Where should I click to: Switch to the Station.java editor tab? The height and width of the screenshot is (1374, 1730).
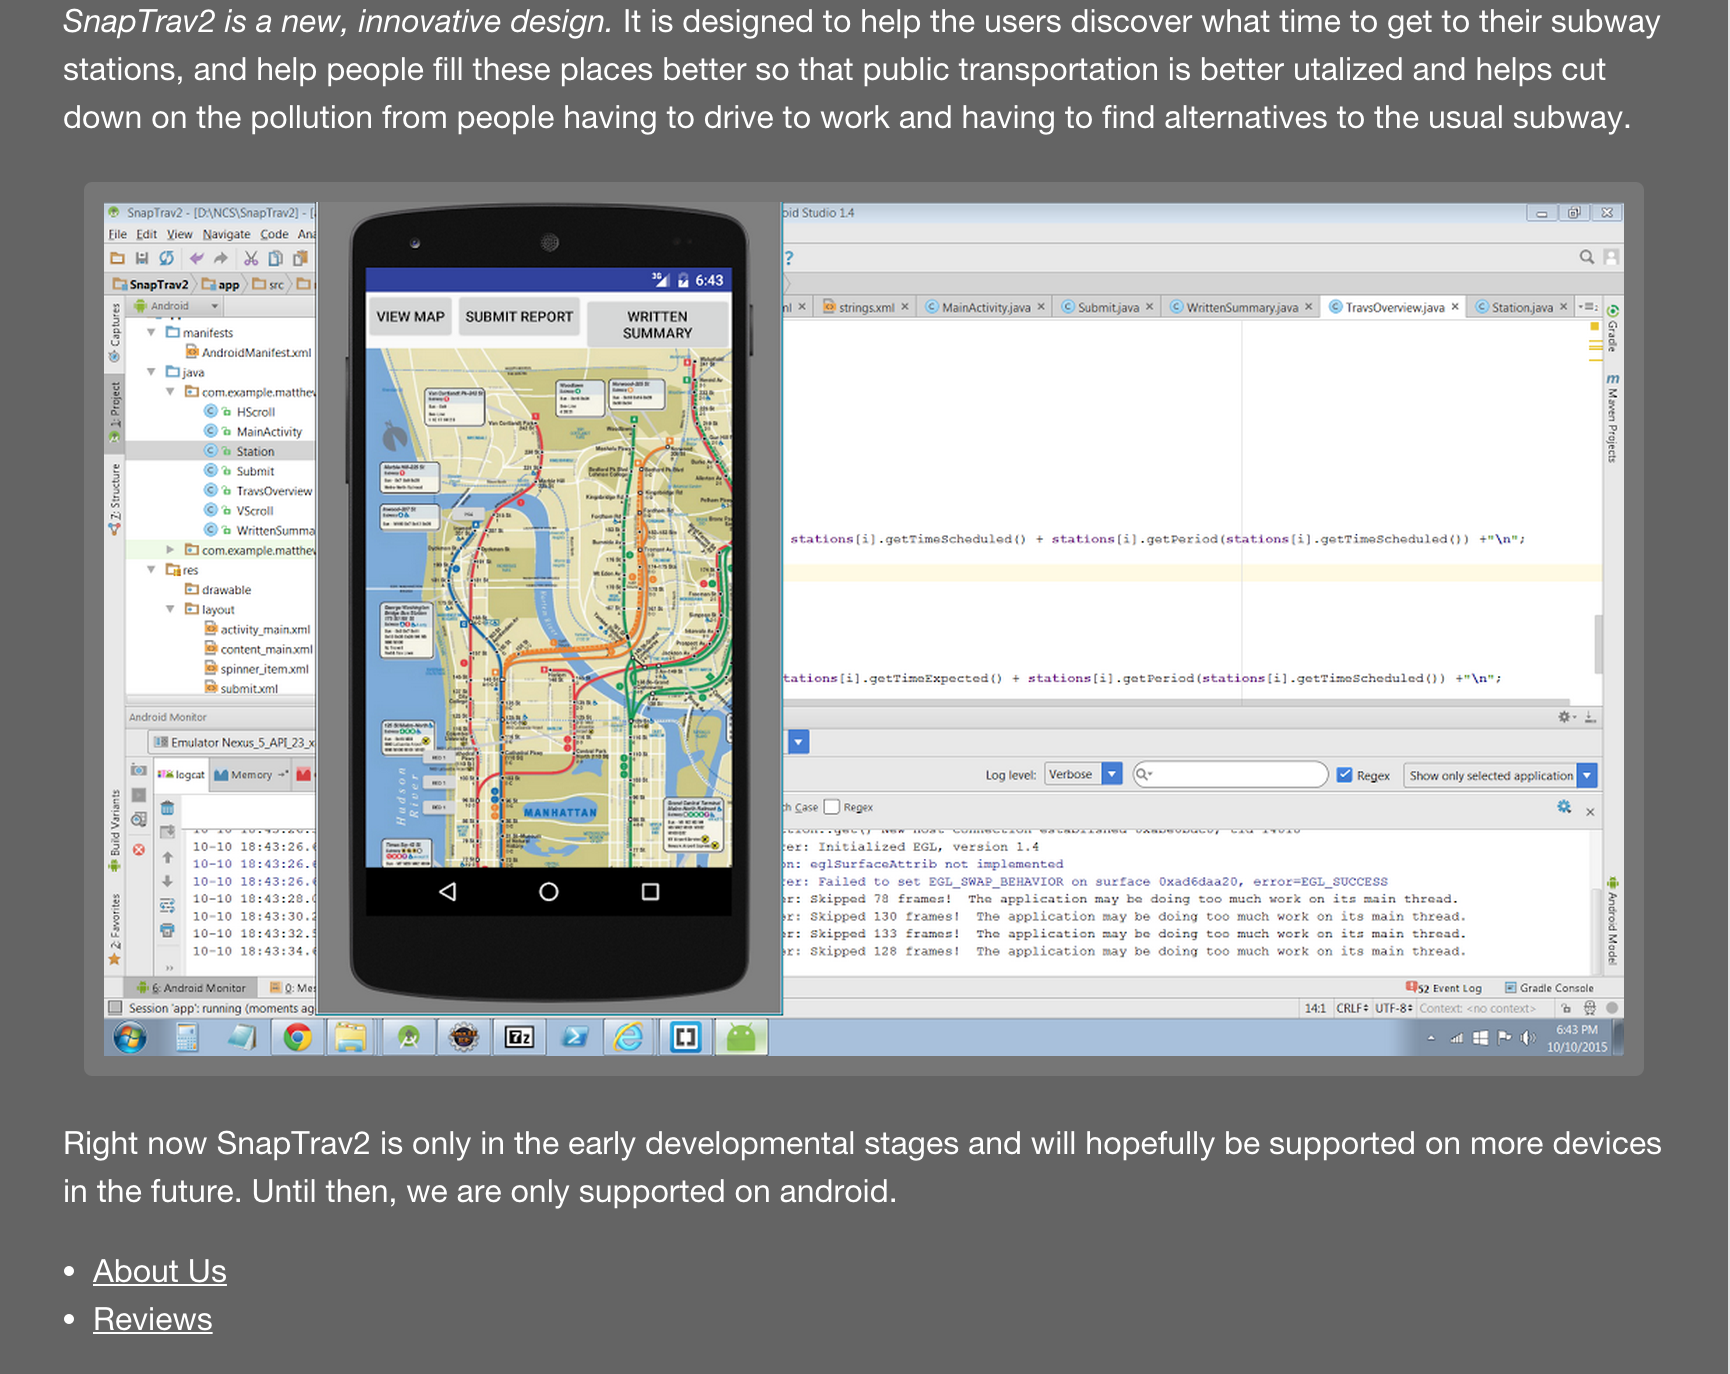click(1522, 307)
